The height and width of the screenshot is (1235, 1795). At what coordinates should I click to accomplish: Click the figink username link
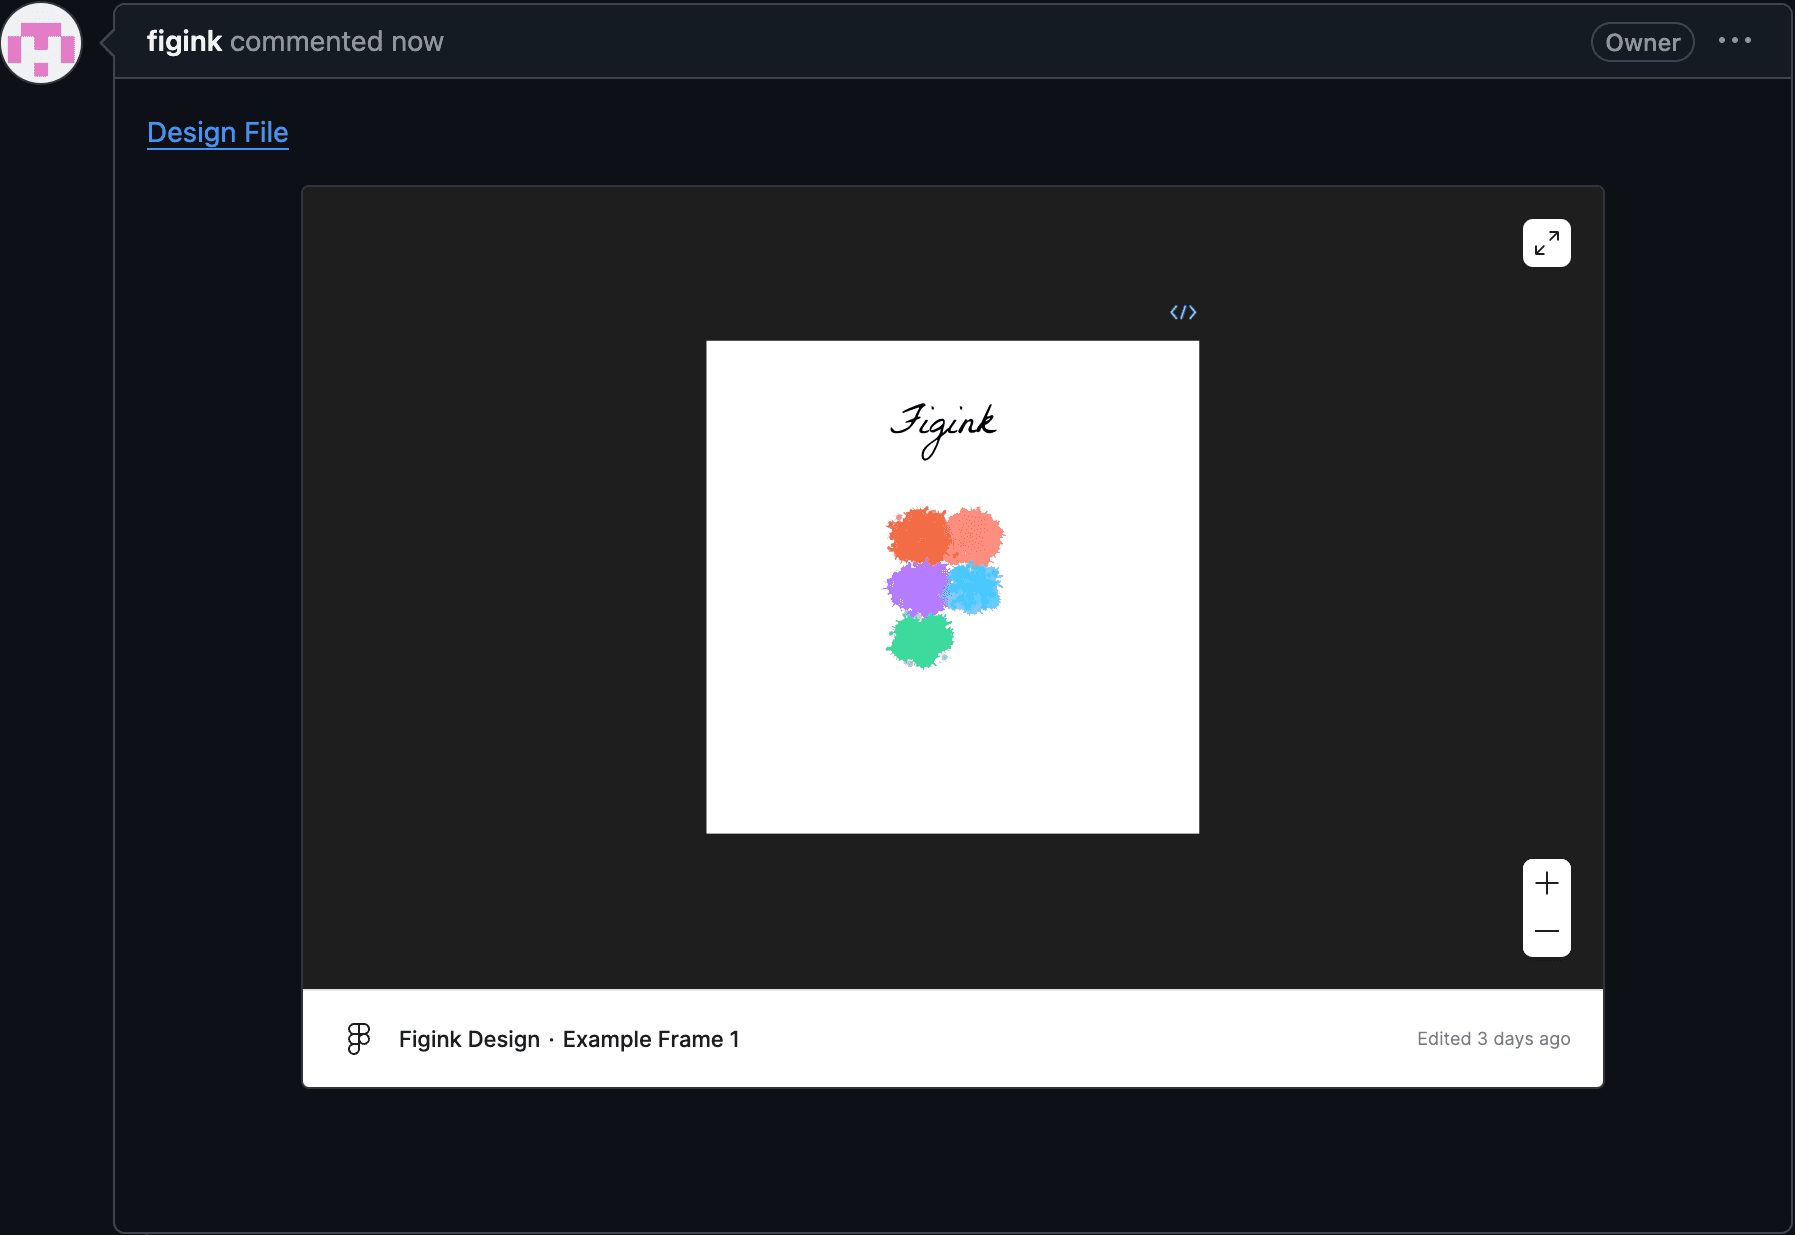[x=184, y=42]
